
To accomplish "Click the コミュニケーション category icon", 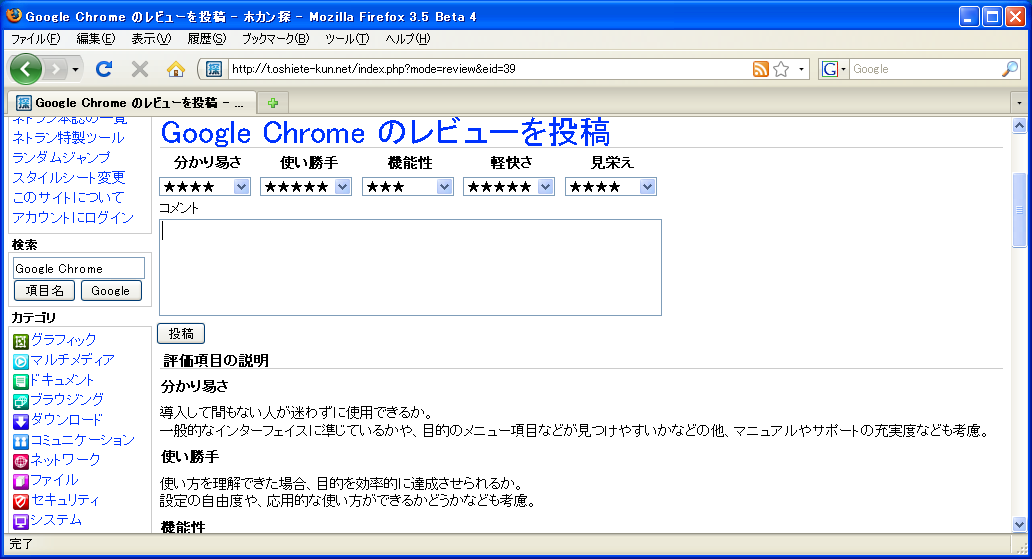I will coord(20,441).
